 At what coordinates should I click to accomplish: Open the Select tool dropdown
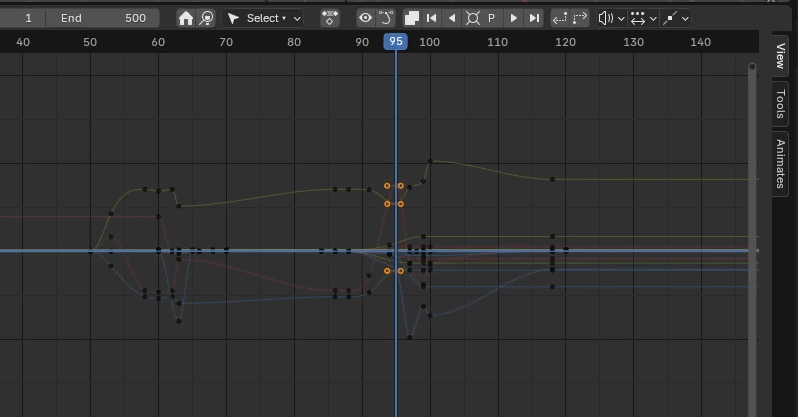tap(263, 18)
